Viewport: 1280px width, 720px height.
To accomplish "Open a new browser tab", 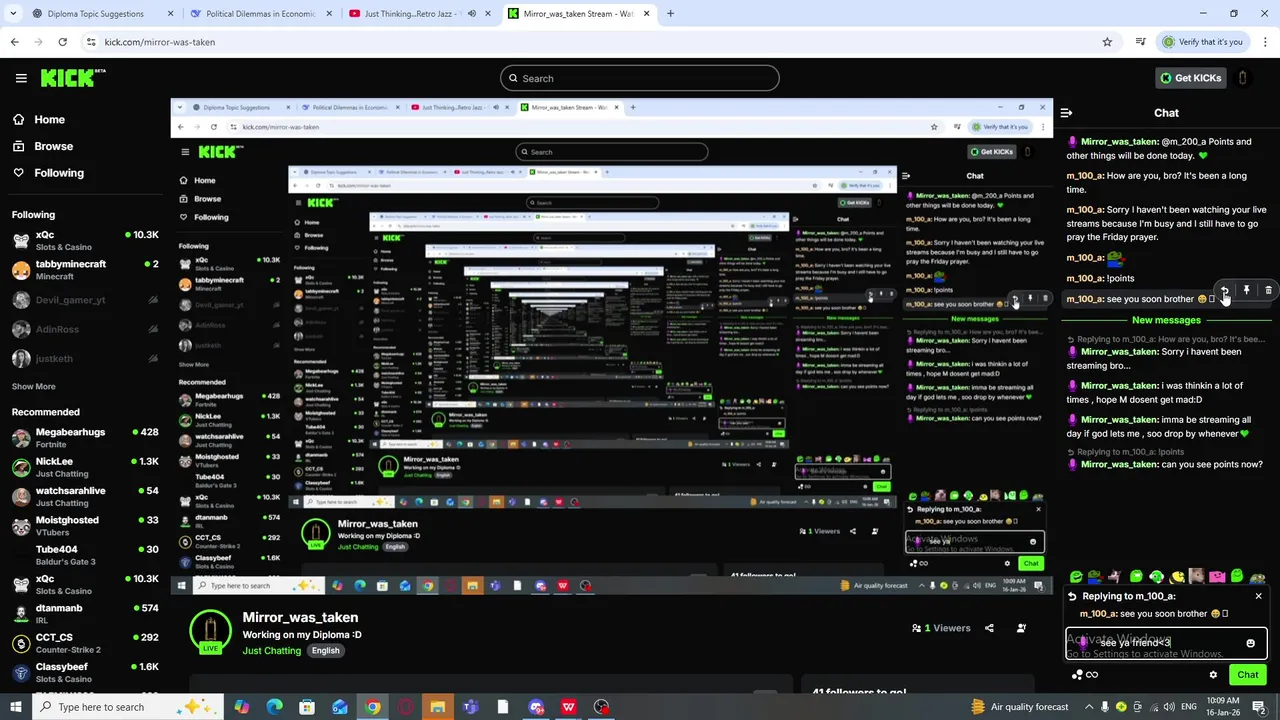I will tap(670, 14).
